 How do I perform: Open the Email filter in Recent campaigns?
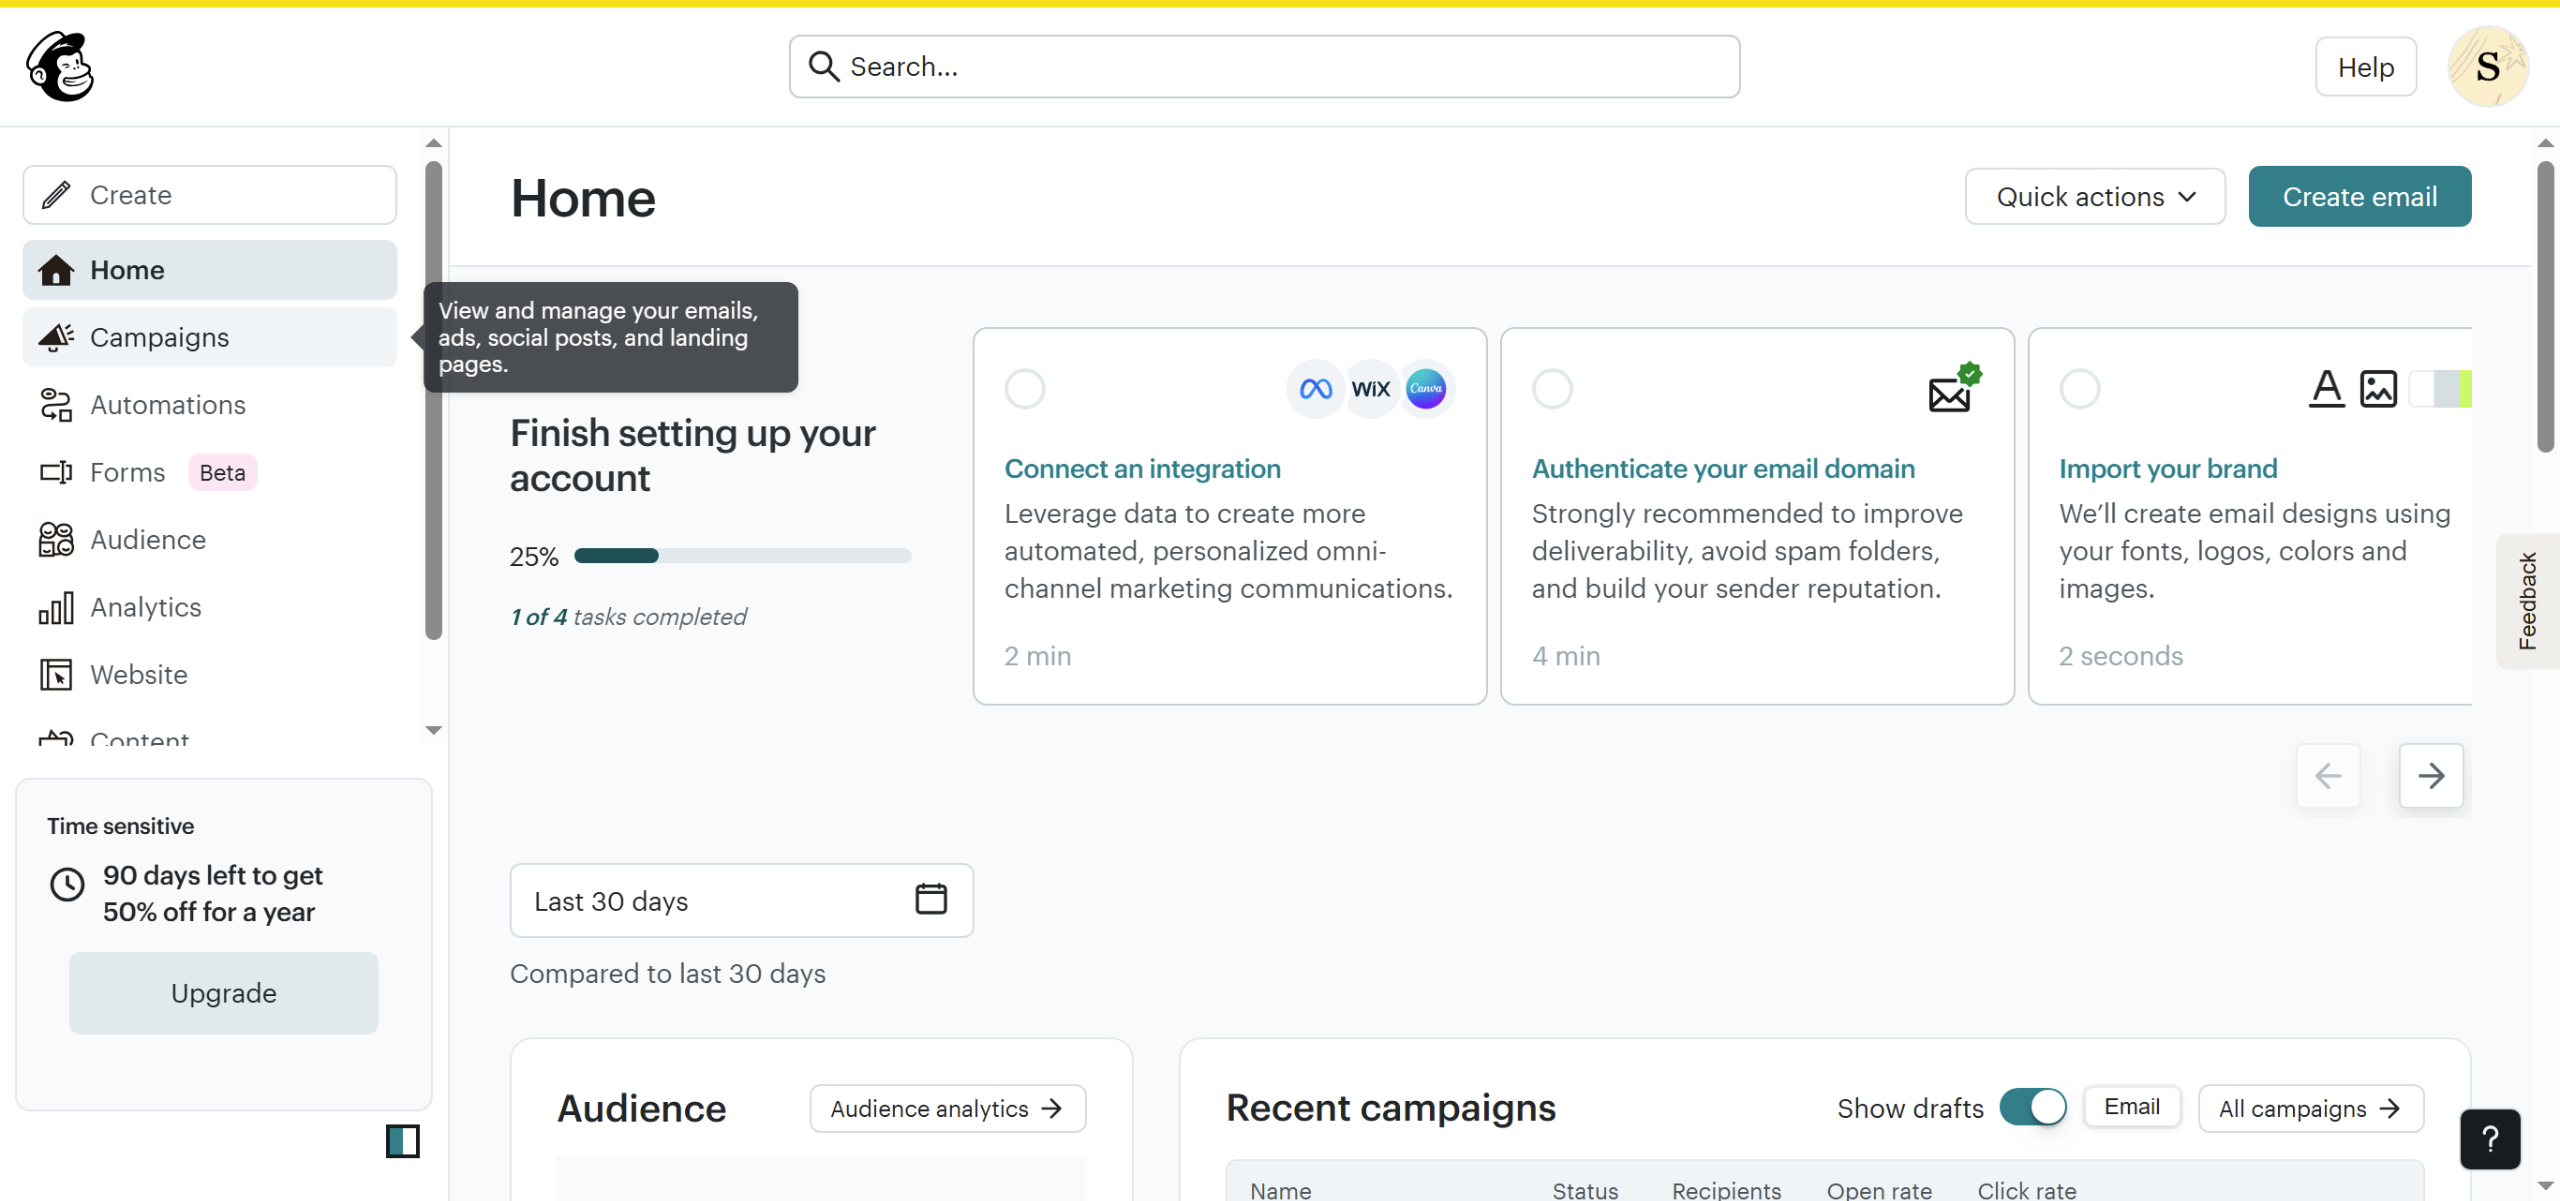click(2131, 1107)
